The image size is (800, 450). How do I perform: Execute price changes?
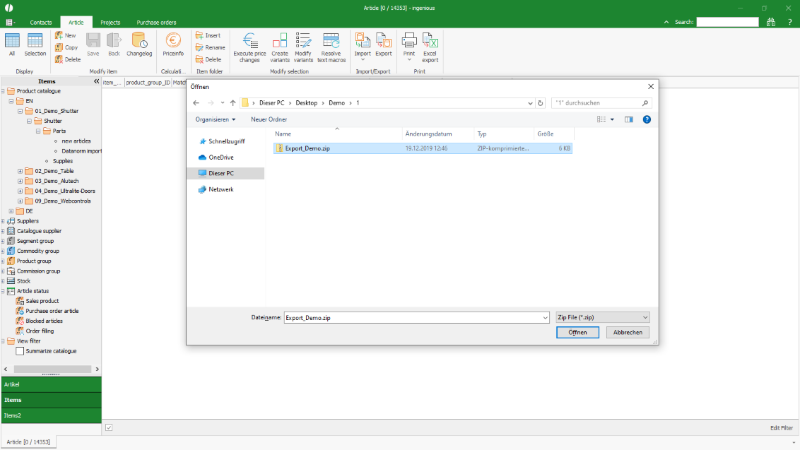pos(249,47)
